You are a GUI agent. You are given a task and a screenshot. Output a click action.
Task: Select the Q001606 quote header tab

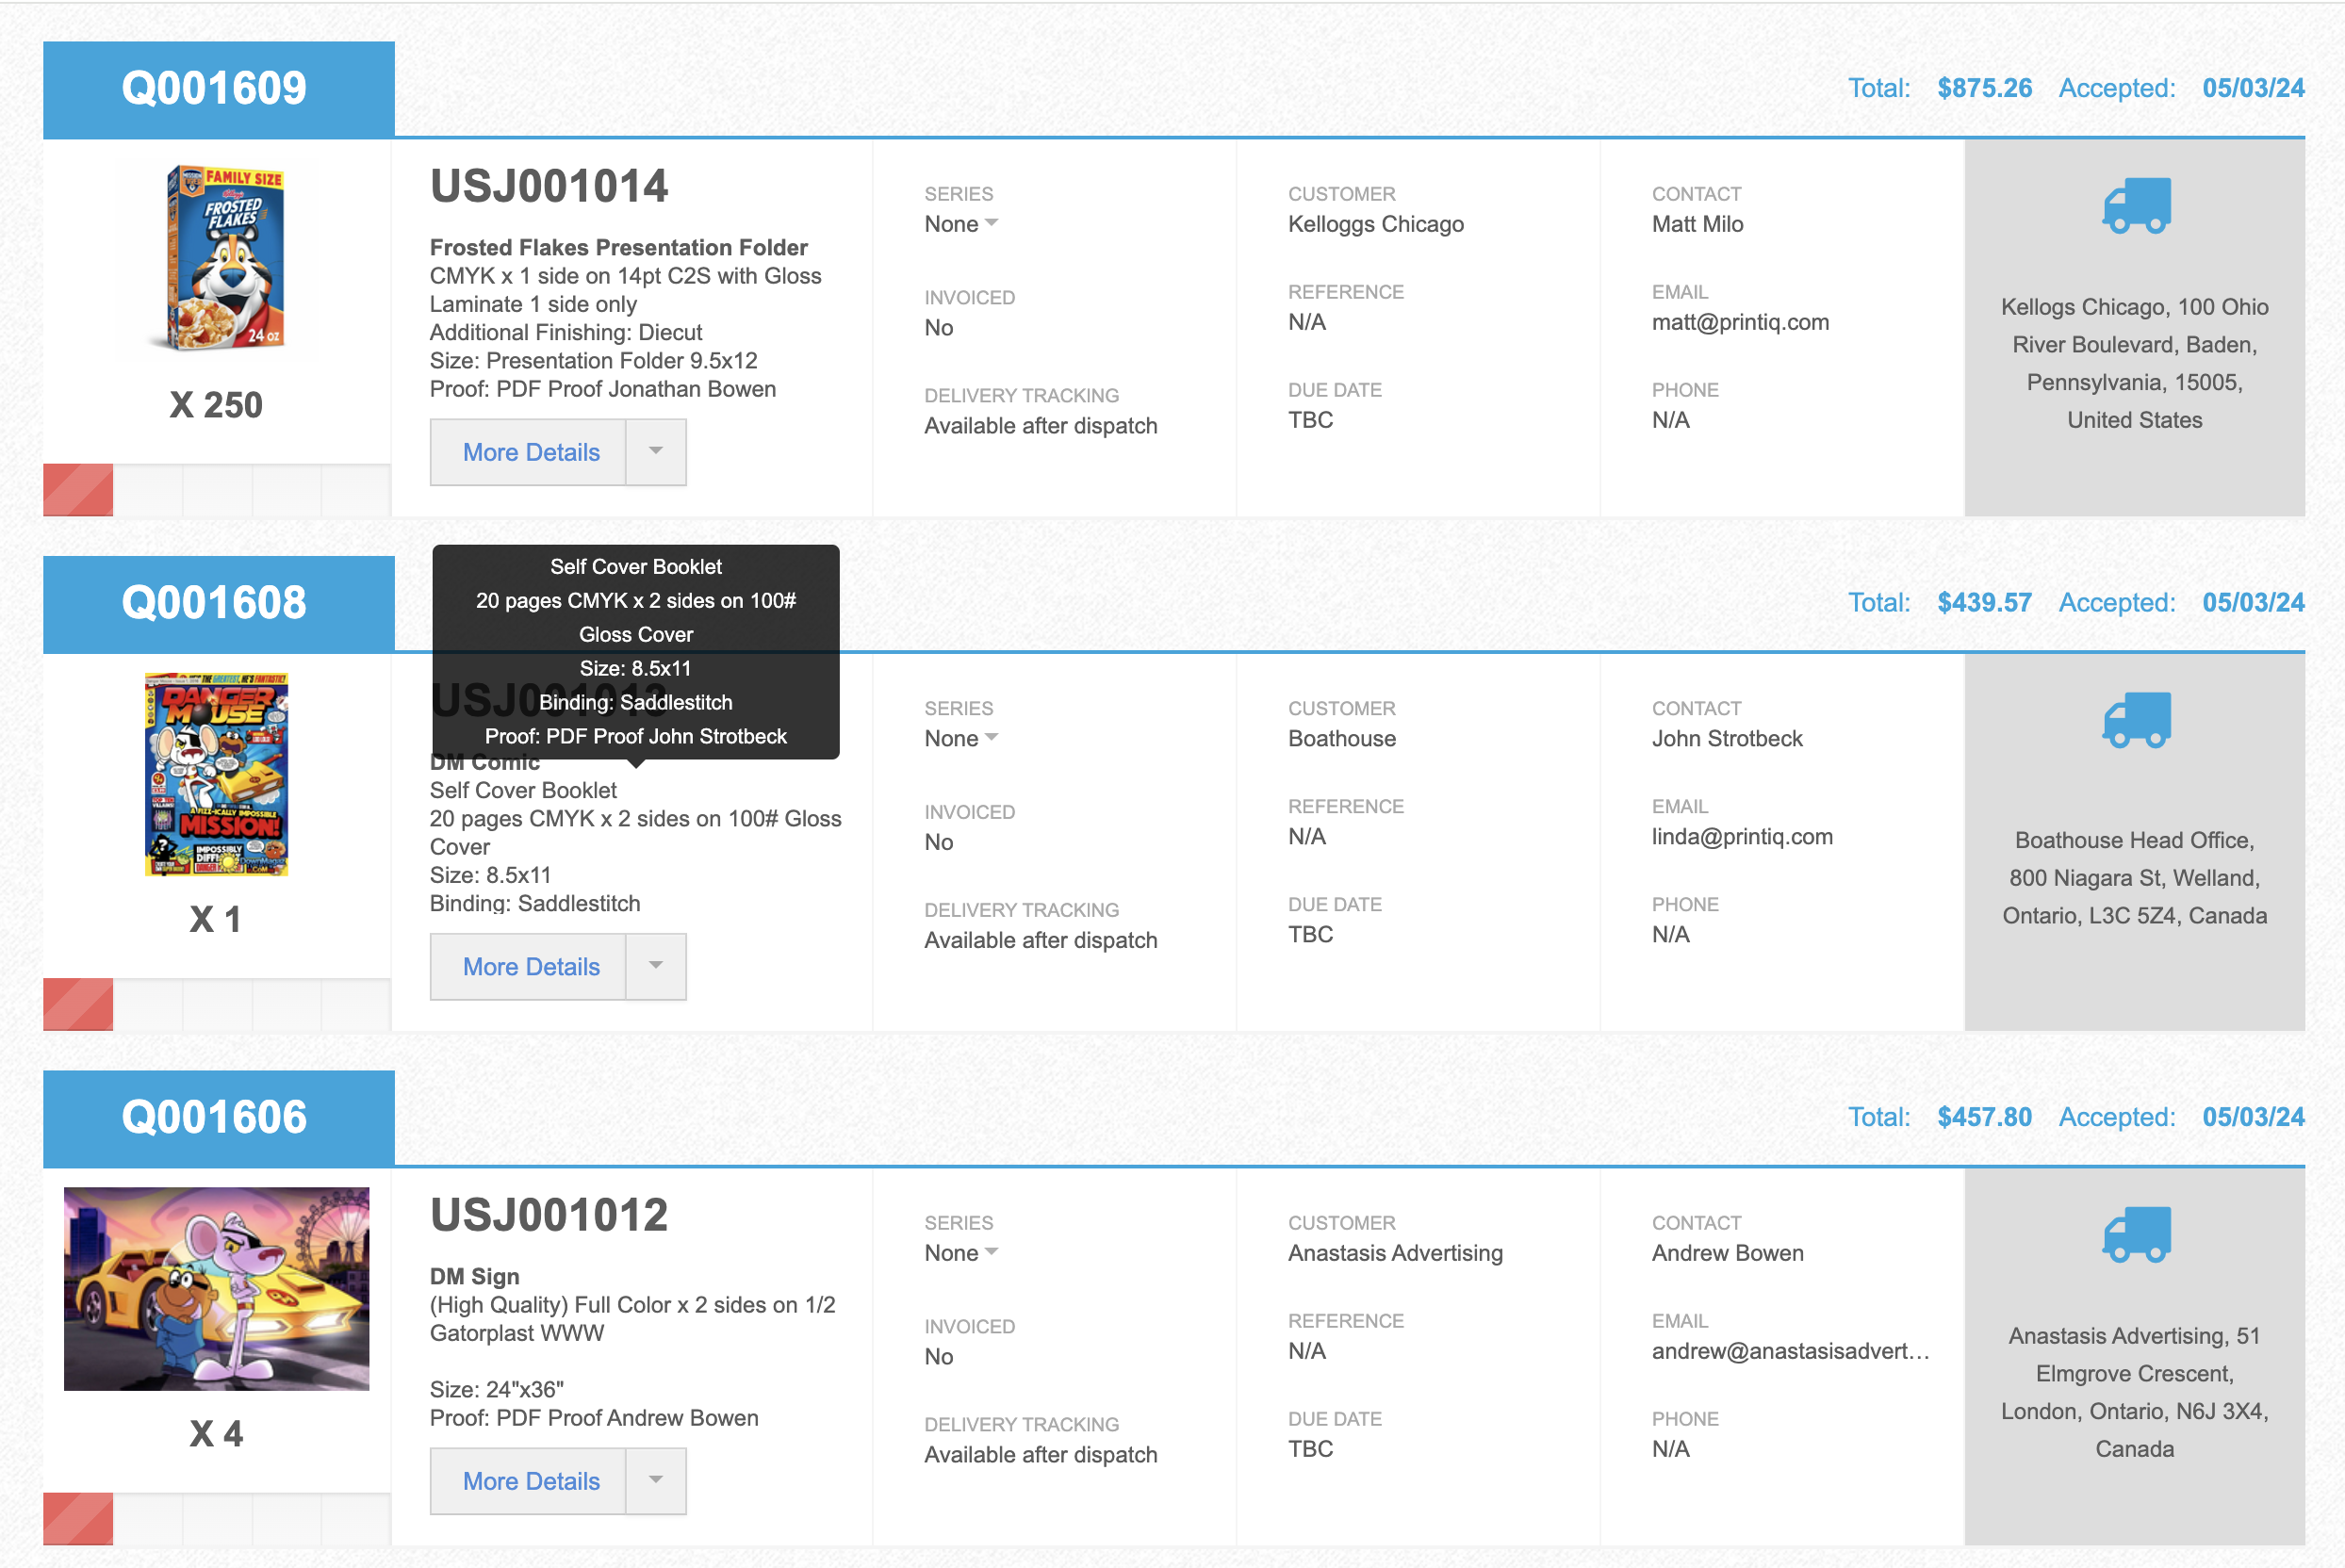click(218, 1118)
